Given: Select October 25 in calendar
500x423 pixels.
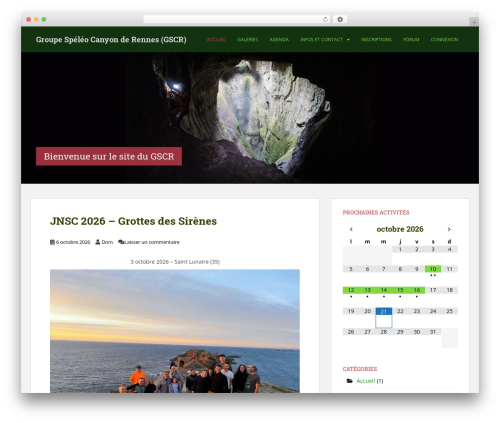Looking at the screenshot, I should coord(449,311).
